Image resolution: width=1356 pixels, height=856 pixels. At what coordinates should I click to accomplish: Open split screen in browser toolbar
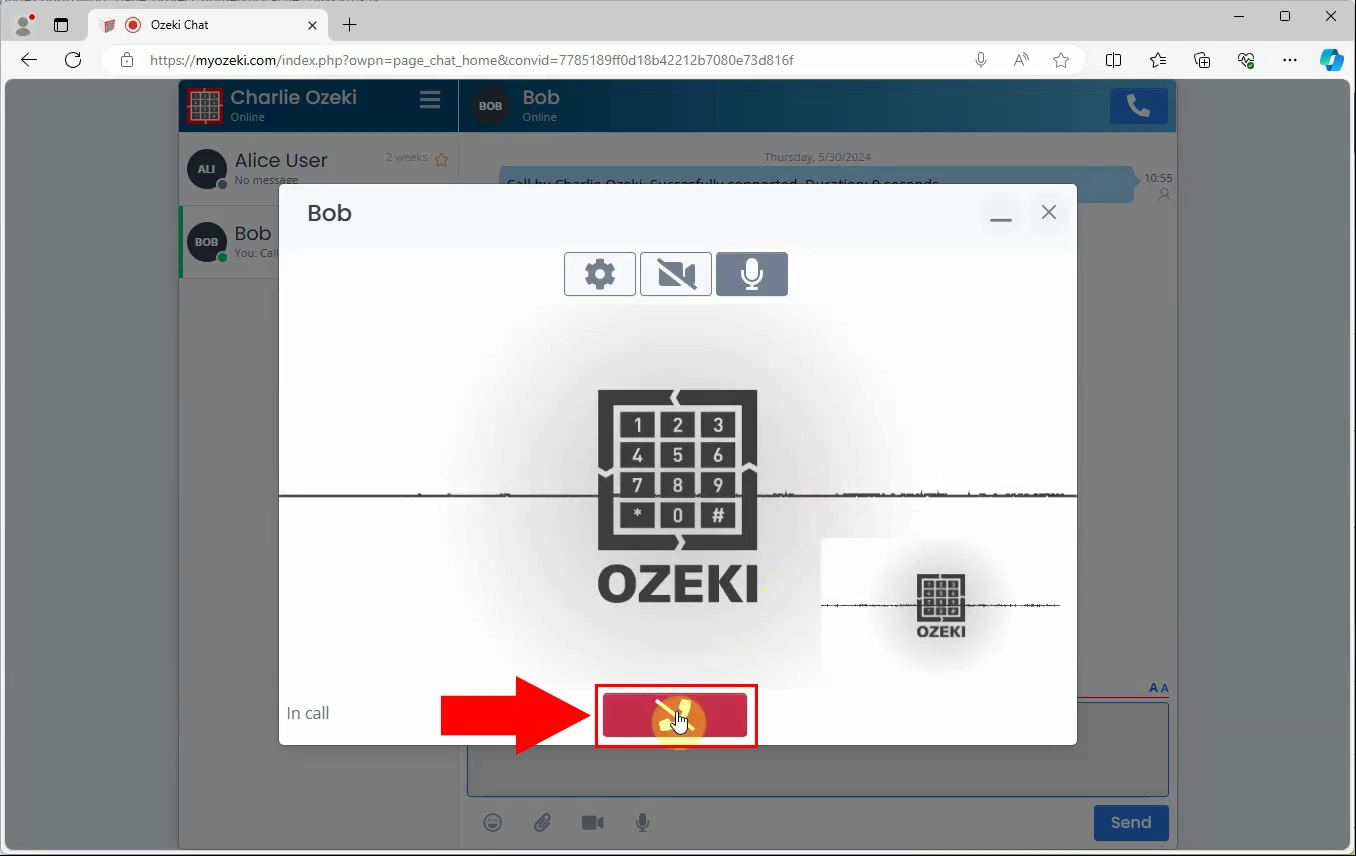[1113, 60]
